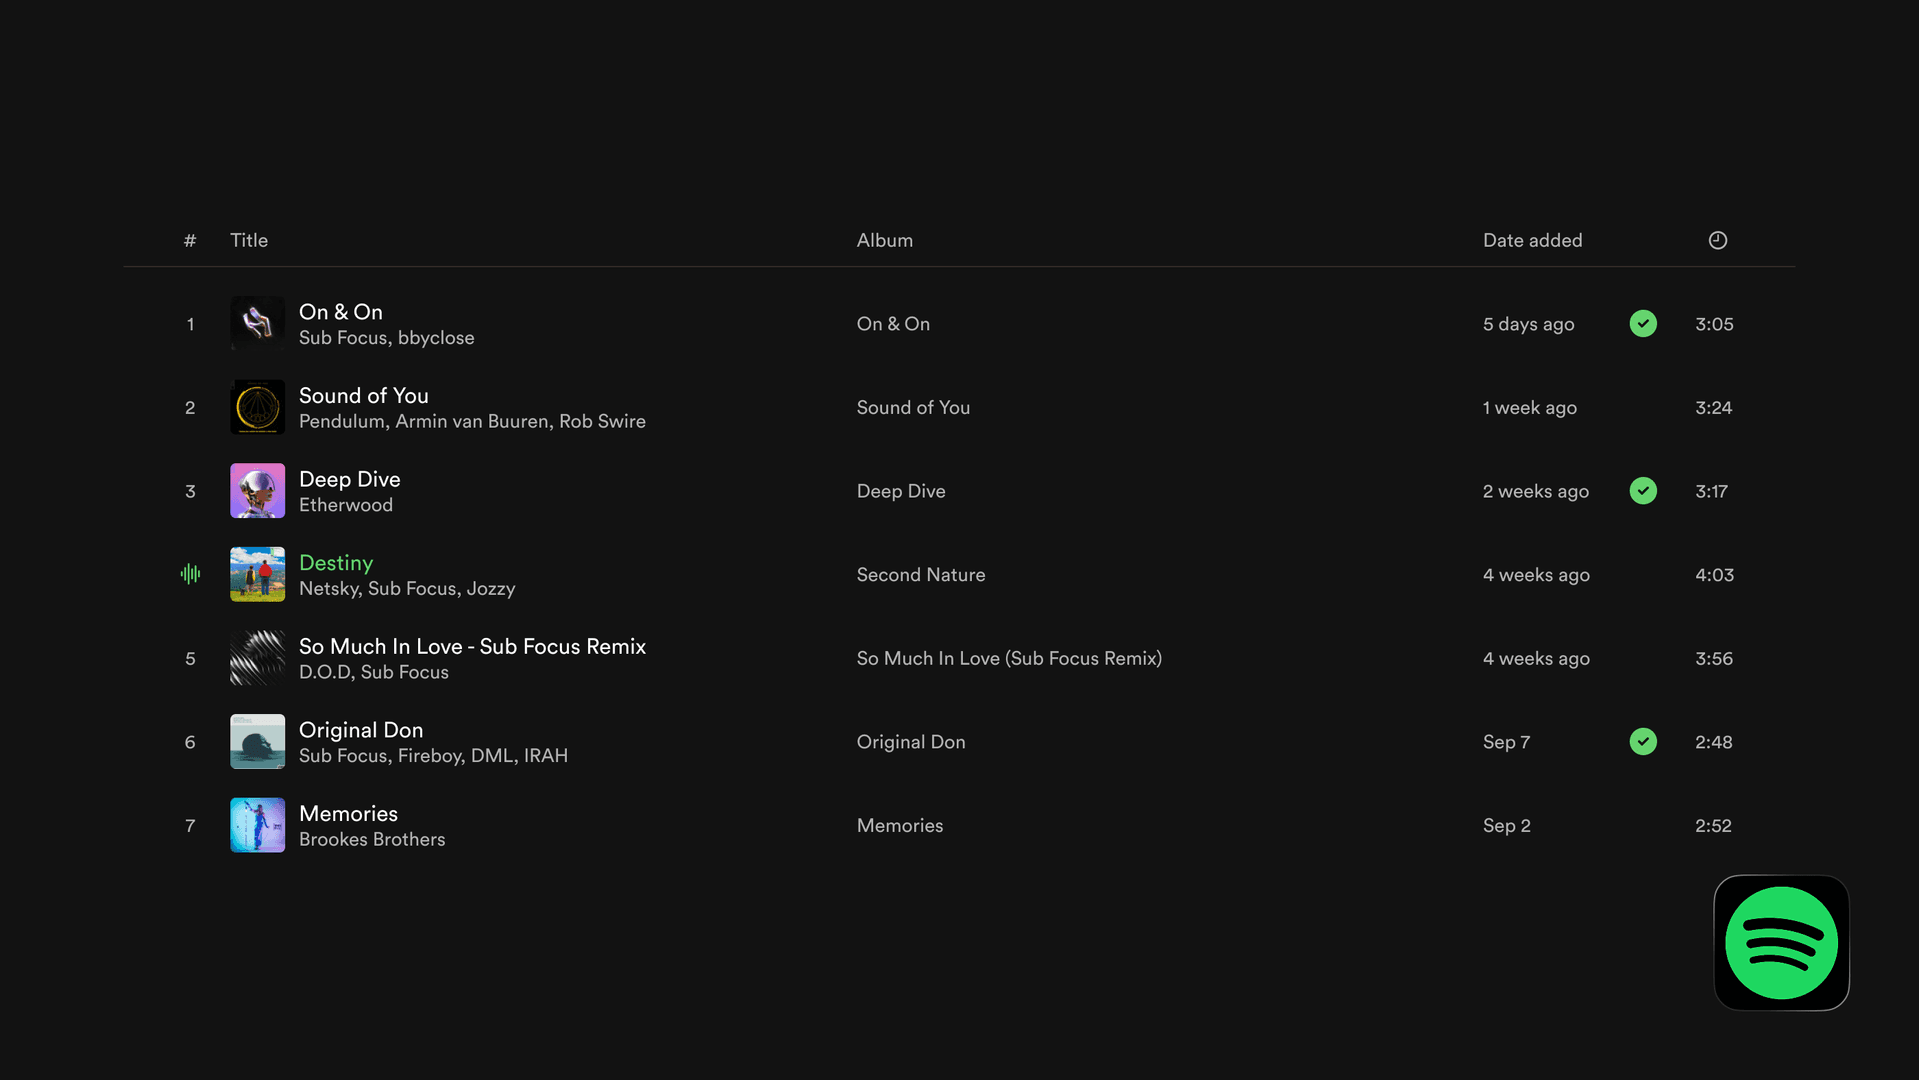Image resolution: width=1919 pixels, height=1080 pixels.
Task: Open the Etherwood artist page
Action: [345, 505]
